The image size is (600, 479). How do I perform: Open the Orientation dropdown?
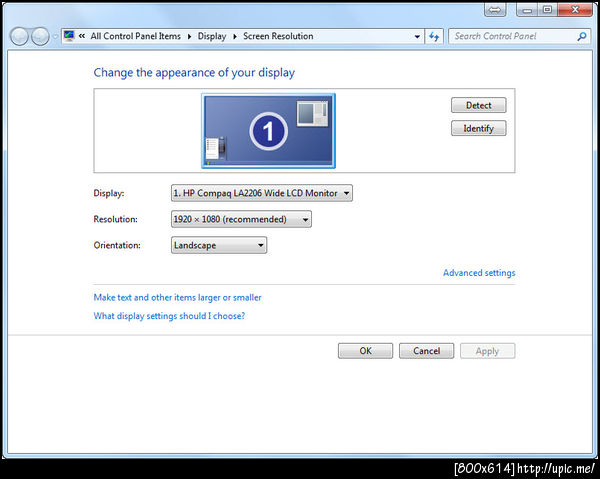[219, 245]
